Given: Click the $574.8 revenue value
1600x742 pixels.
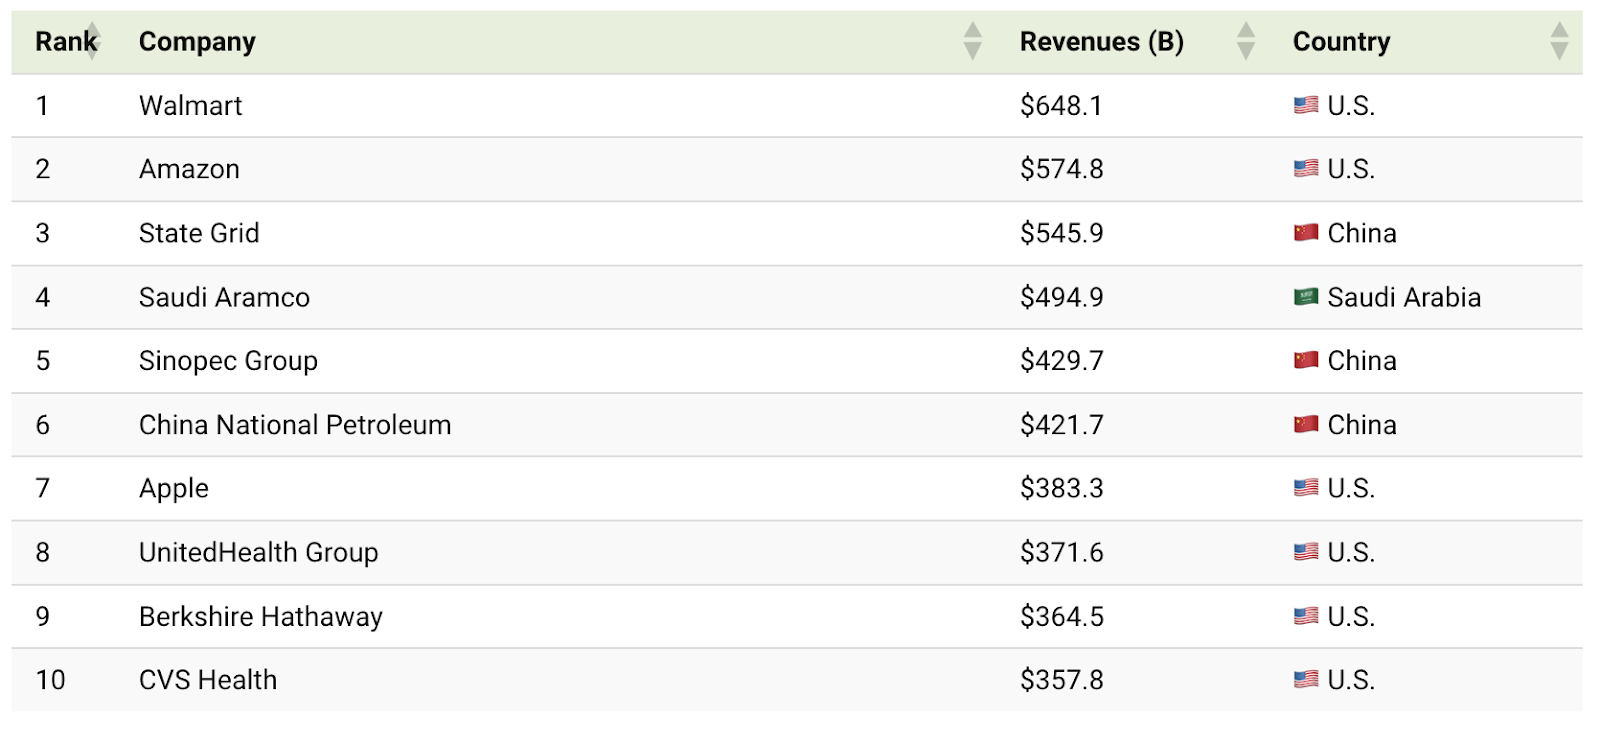Looking at the screenshot, I should [x=1062, y=169].
